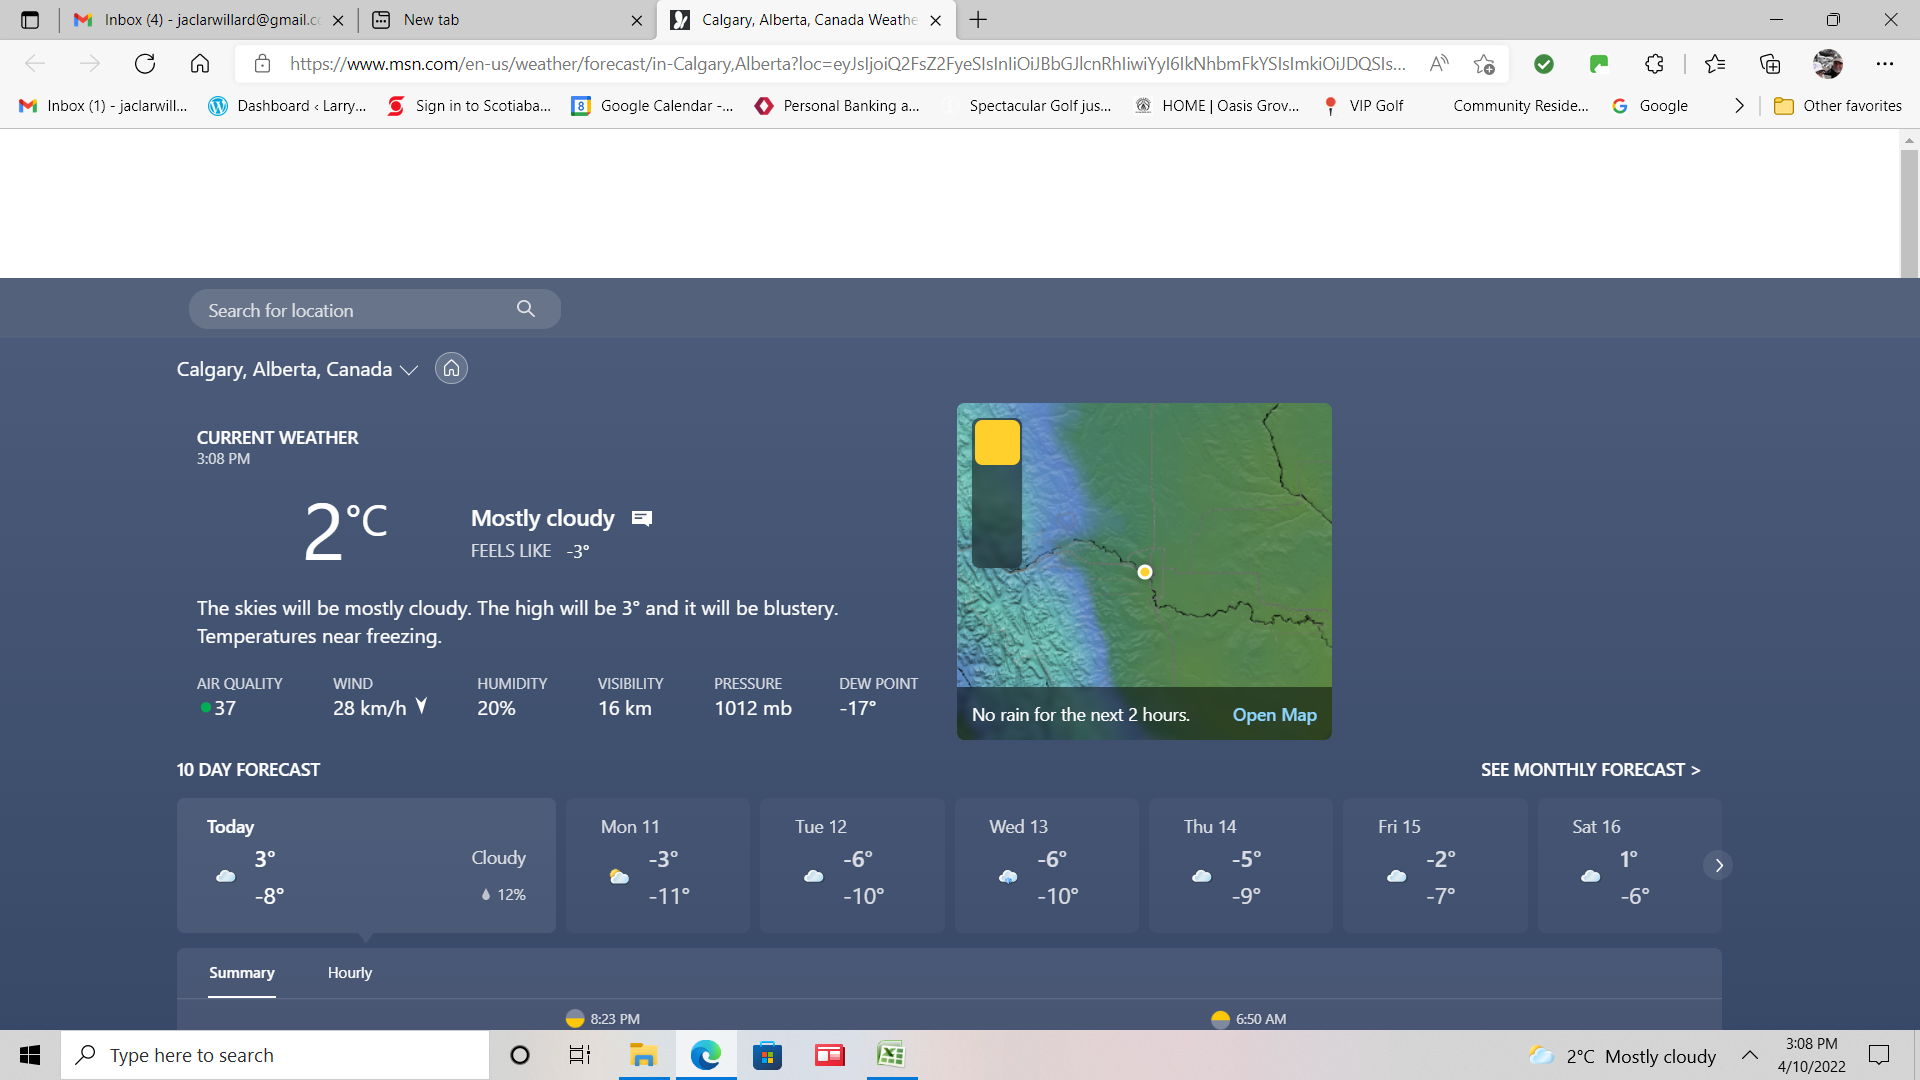The height and width of the screenshot is (1080, 1920).
Task: Show next forecast days with right chevron
Action: (1718, 865)
